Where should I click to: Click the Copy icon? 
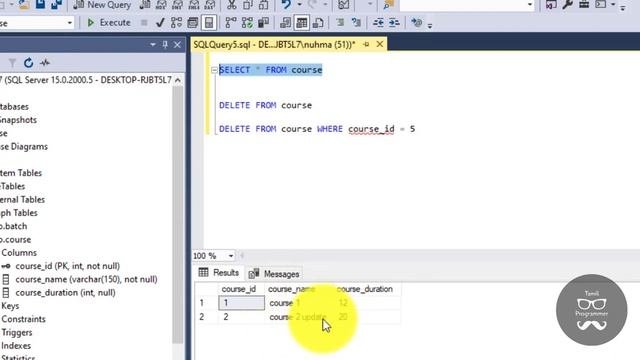coord(248,5)
